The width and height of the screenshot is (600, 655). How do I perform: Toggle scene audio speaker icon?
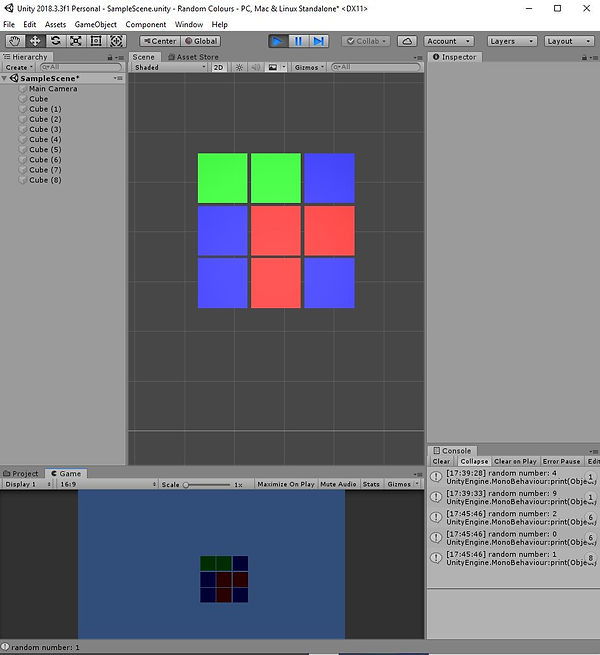point(256,67)
